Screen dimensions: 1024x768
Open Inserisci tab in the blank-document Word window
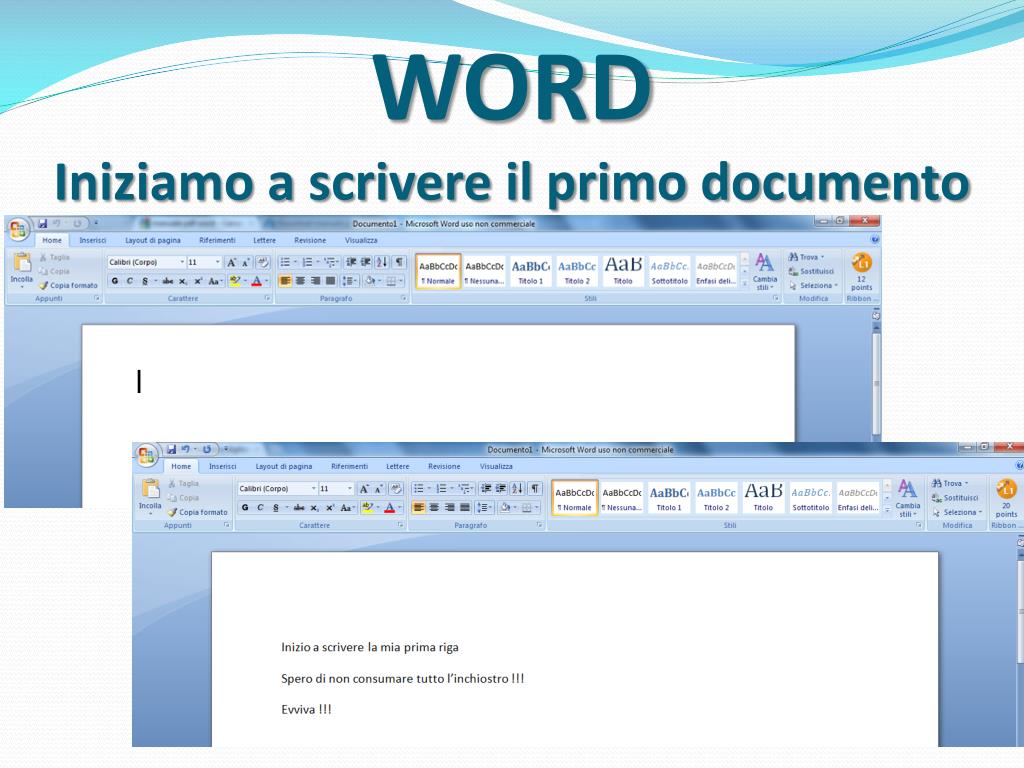[93, 240]
